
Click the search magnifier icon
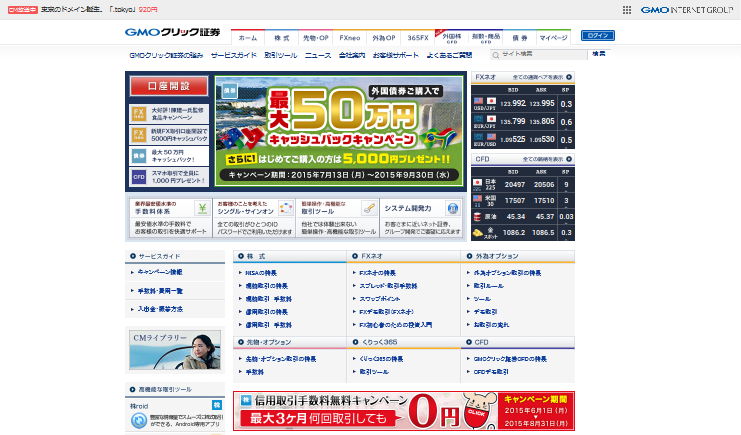[x=496, y=55]
